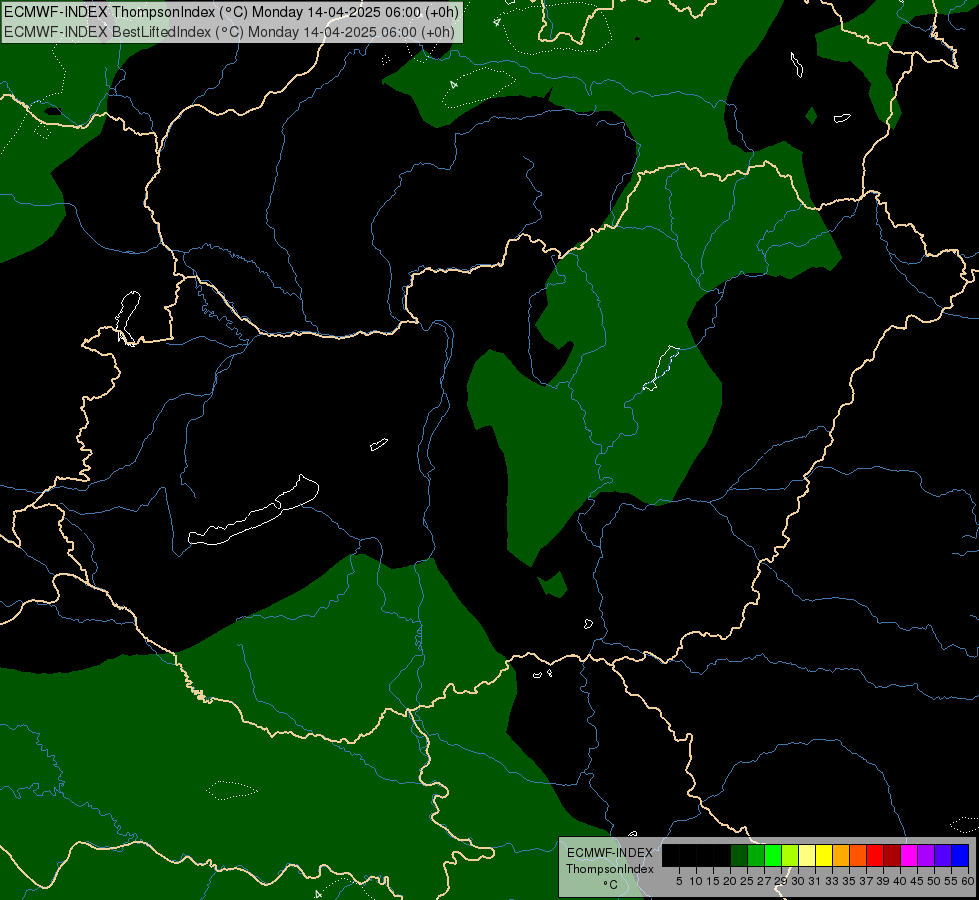
Task: Click legend tick value '50'
Action: pos(935,881)
